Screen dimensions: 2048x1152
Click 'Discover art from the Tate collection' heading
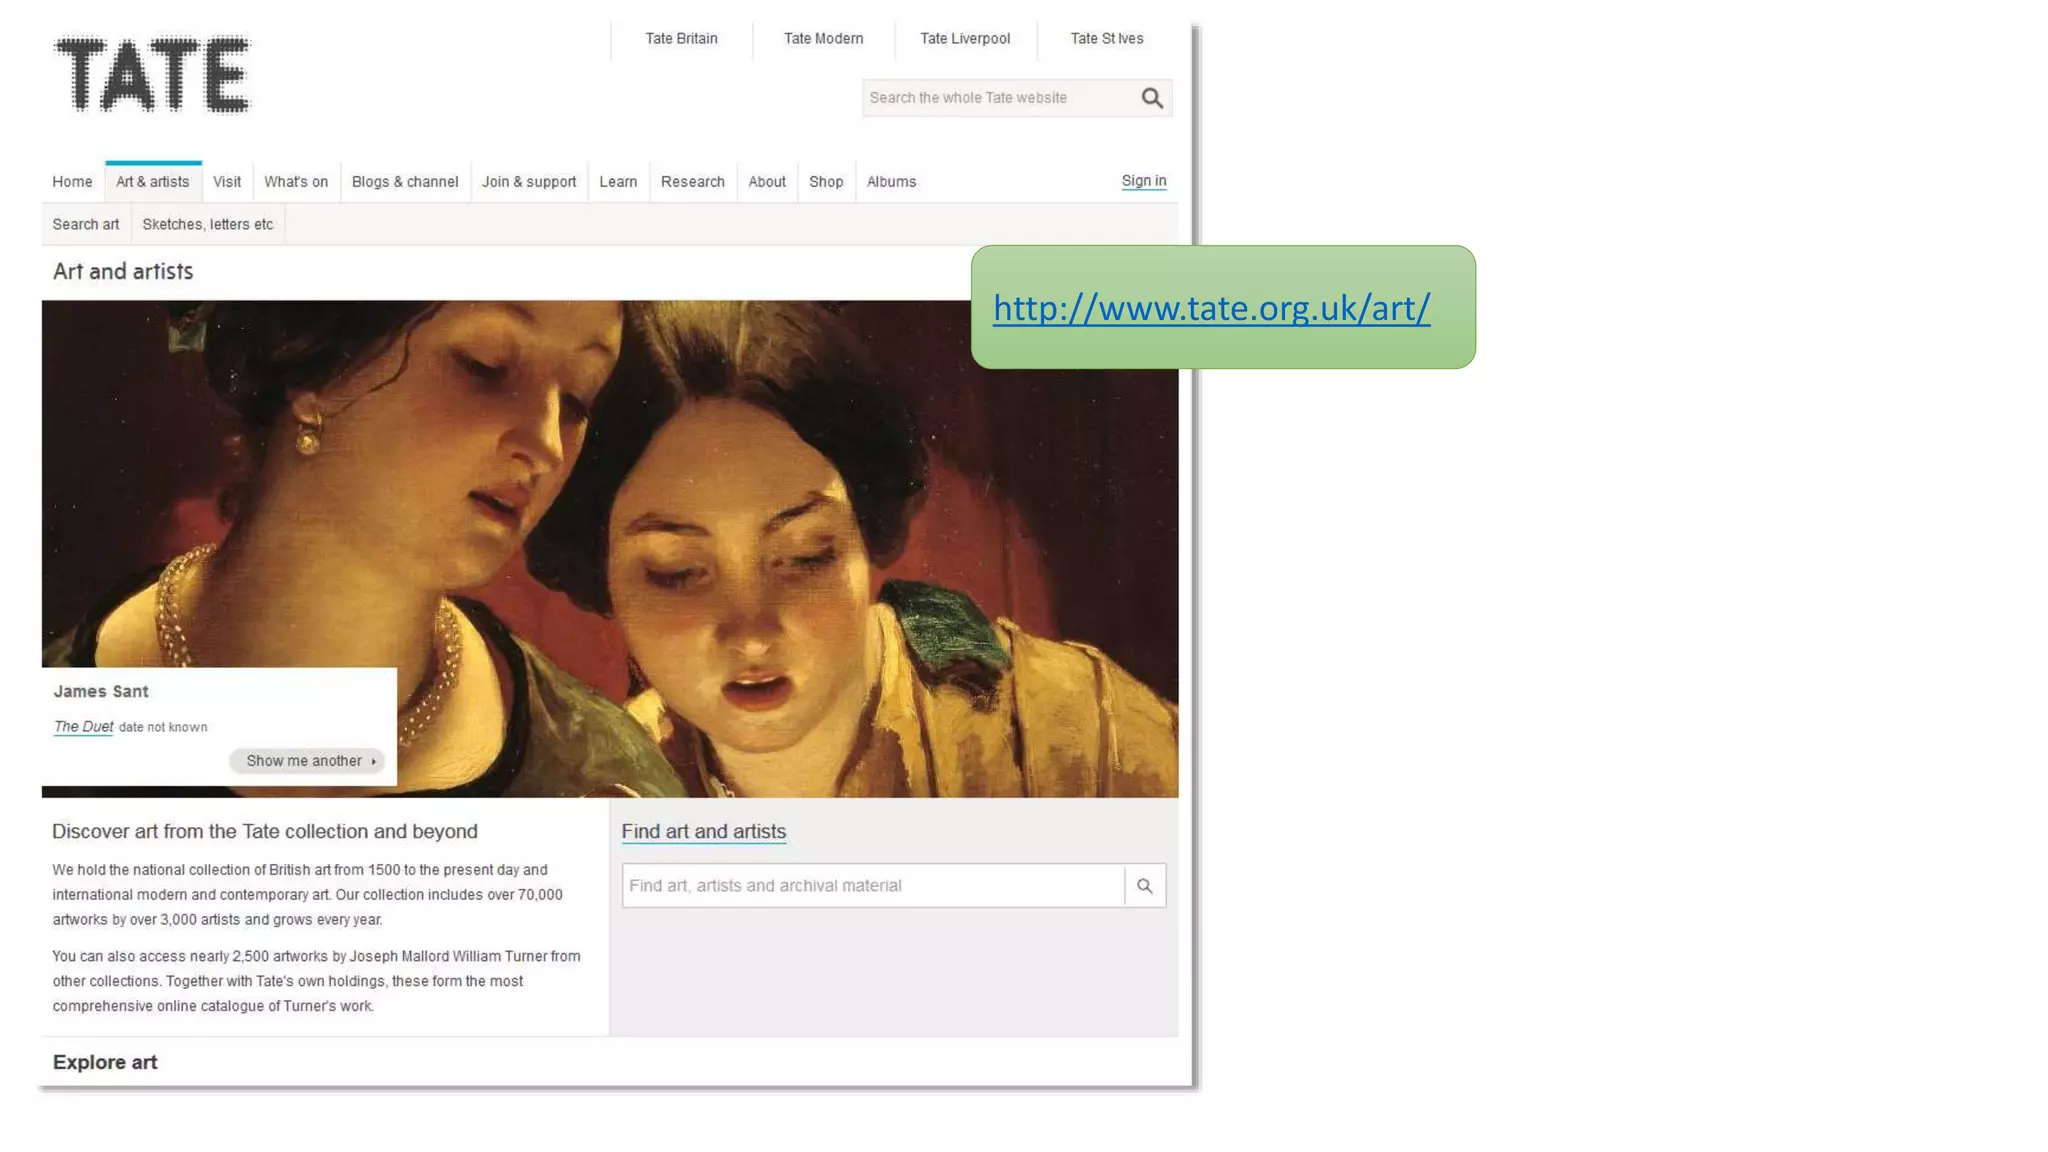[x=265, y=832]
